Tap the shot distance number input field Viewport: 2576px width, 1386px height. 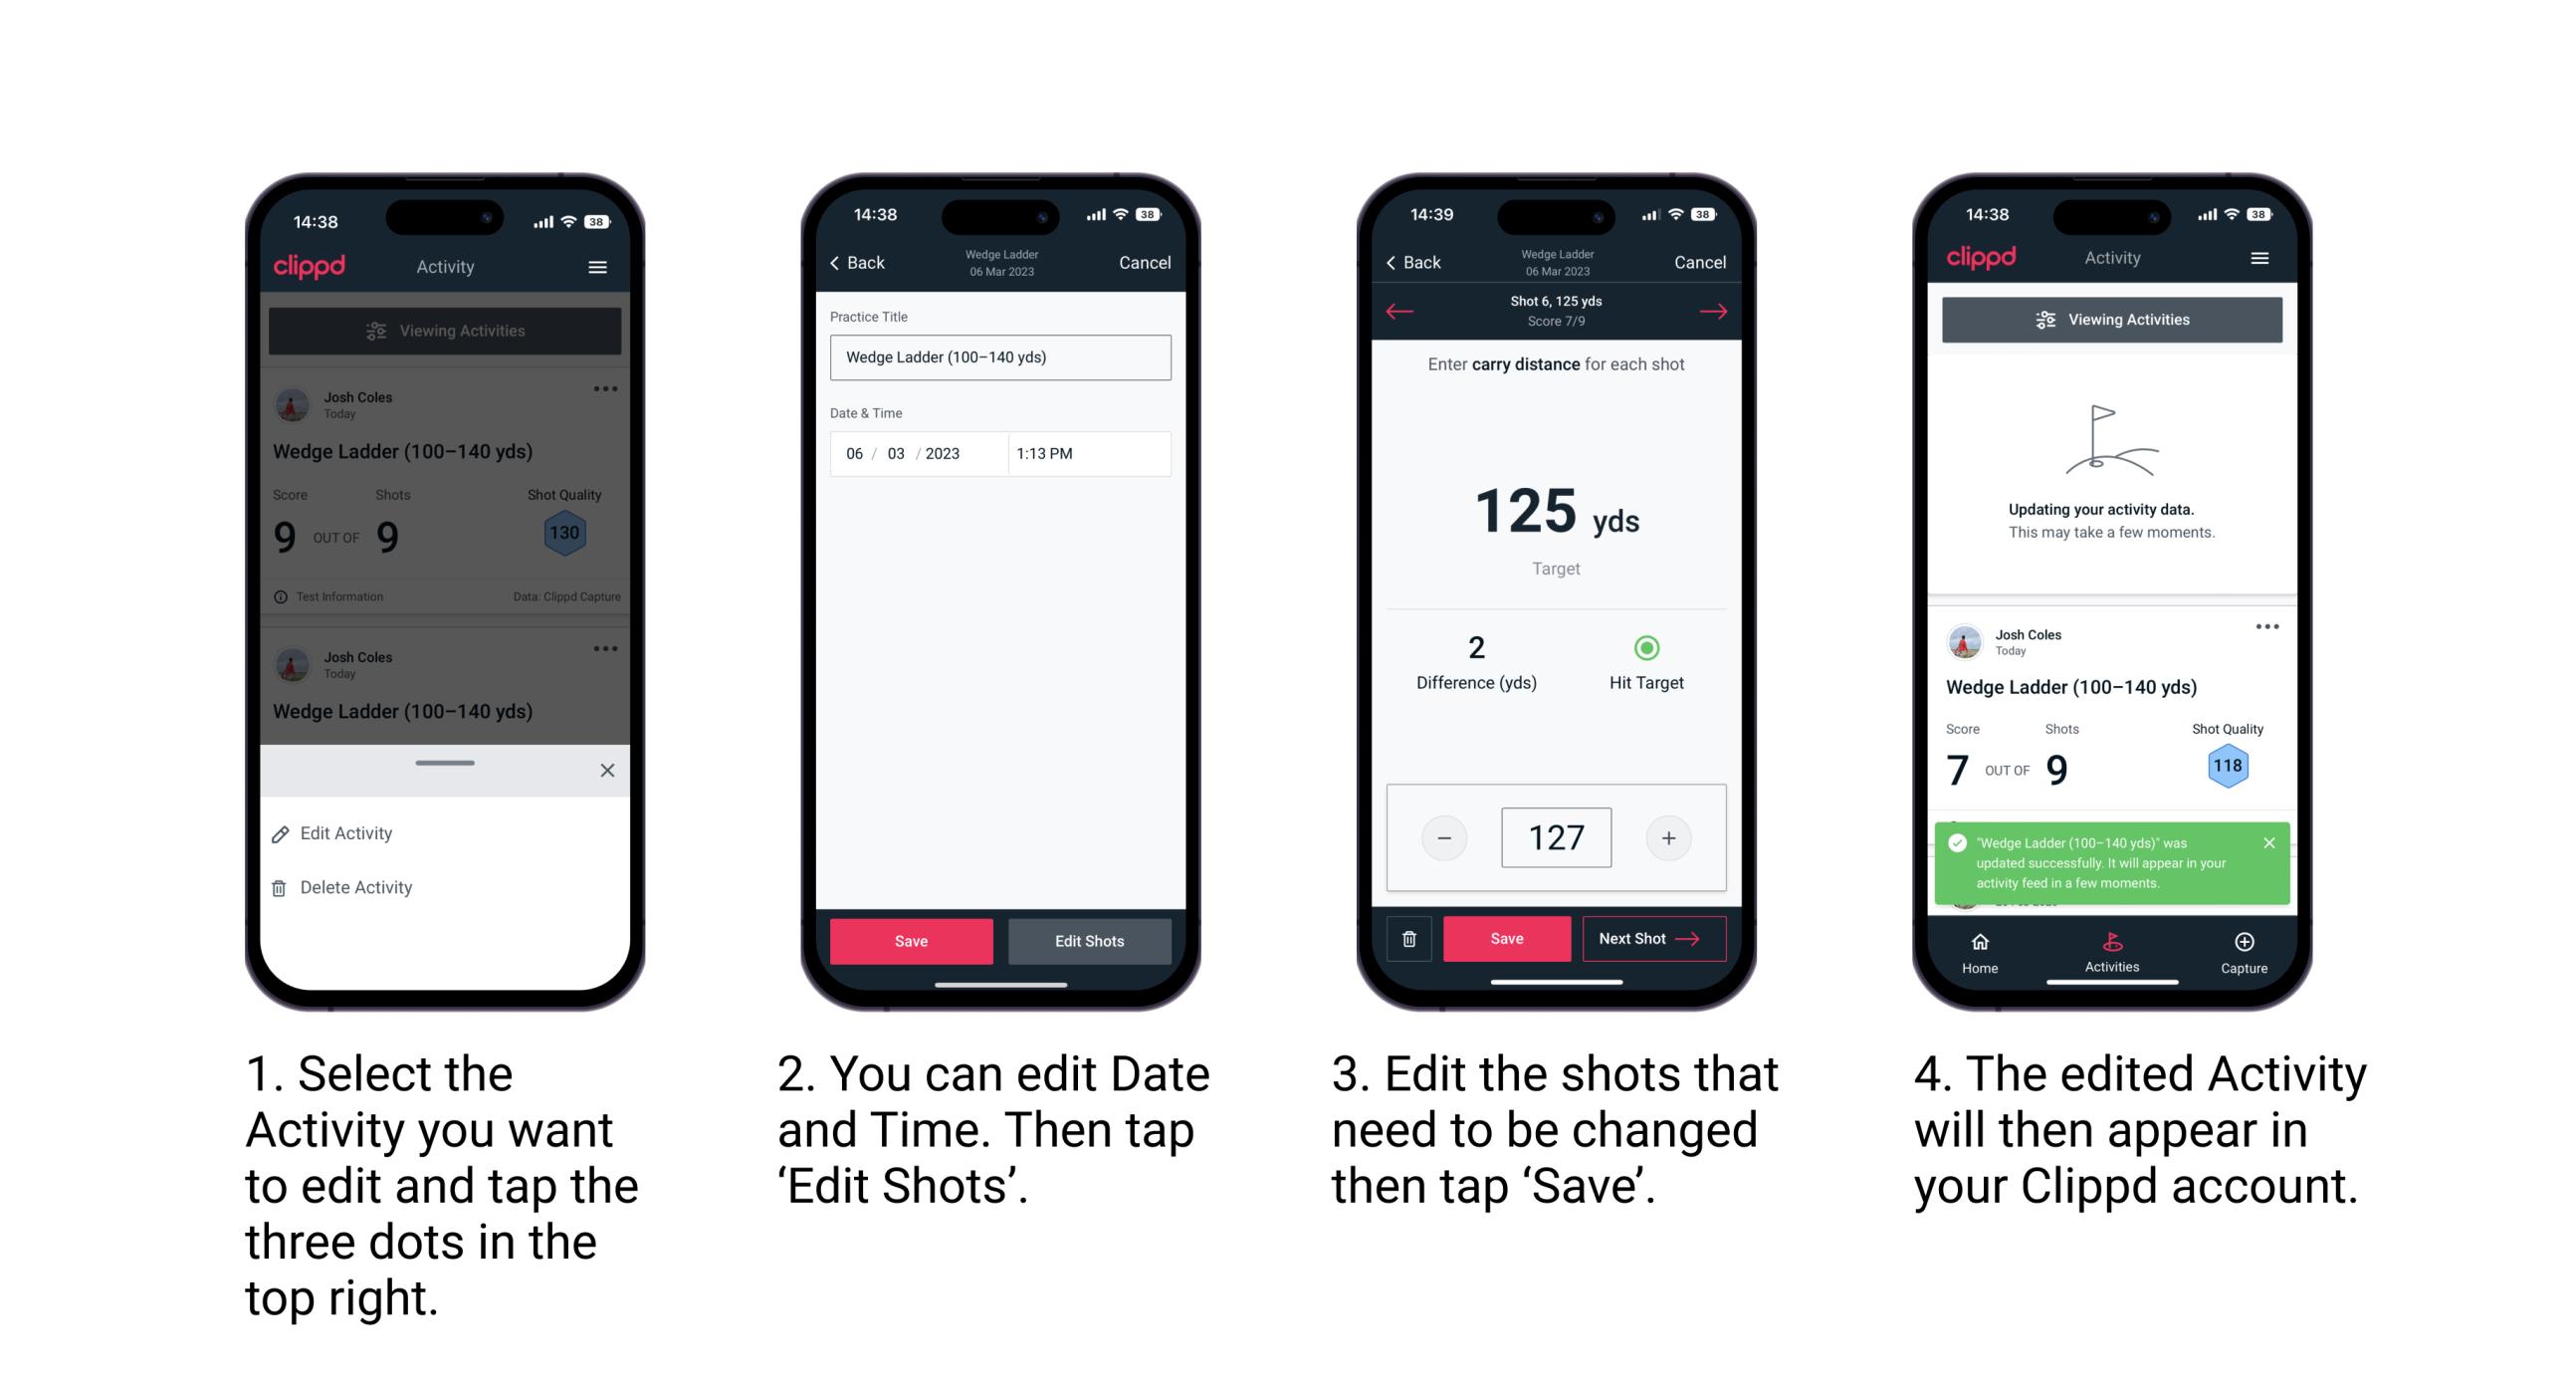1549,836
